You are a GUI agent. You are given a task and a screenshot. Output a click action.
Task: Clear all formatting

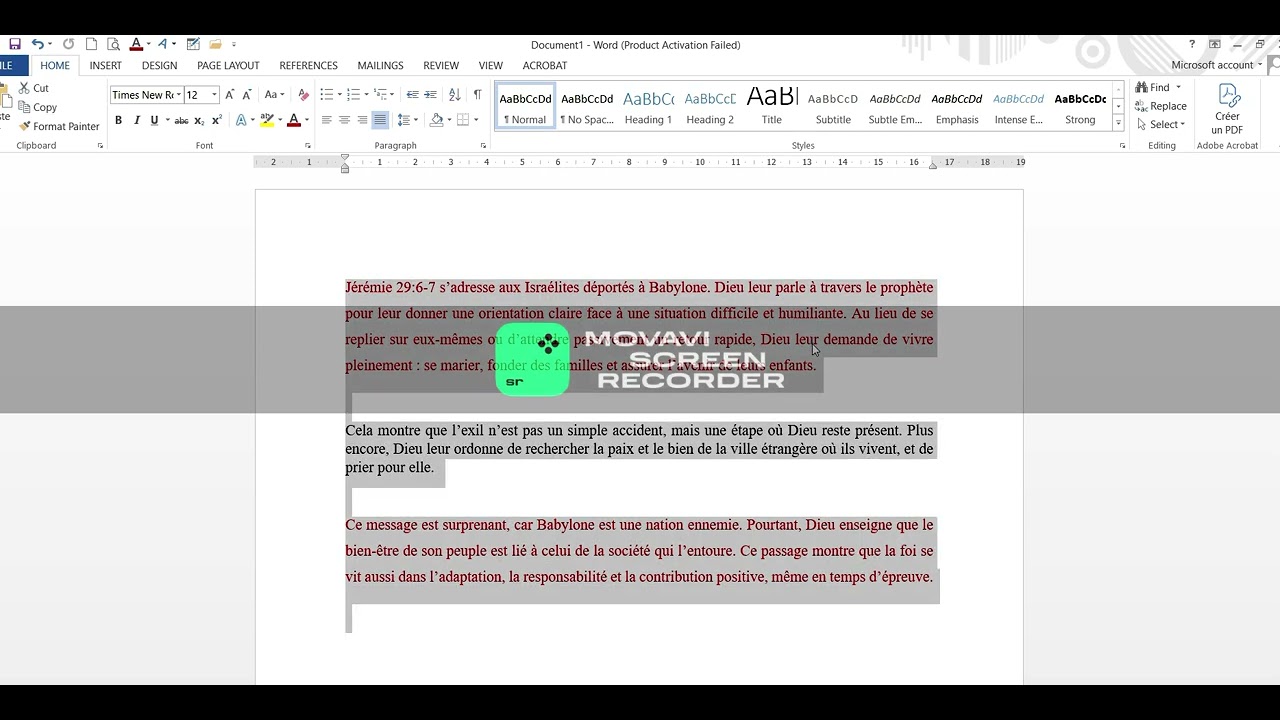point(304,95)
